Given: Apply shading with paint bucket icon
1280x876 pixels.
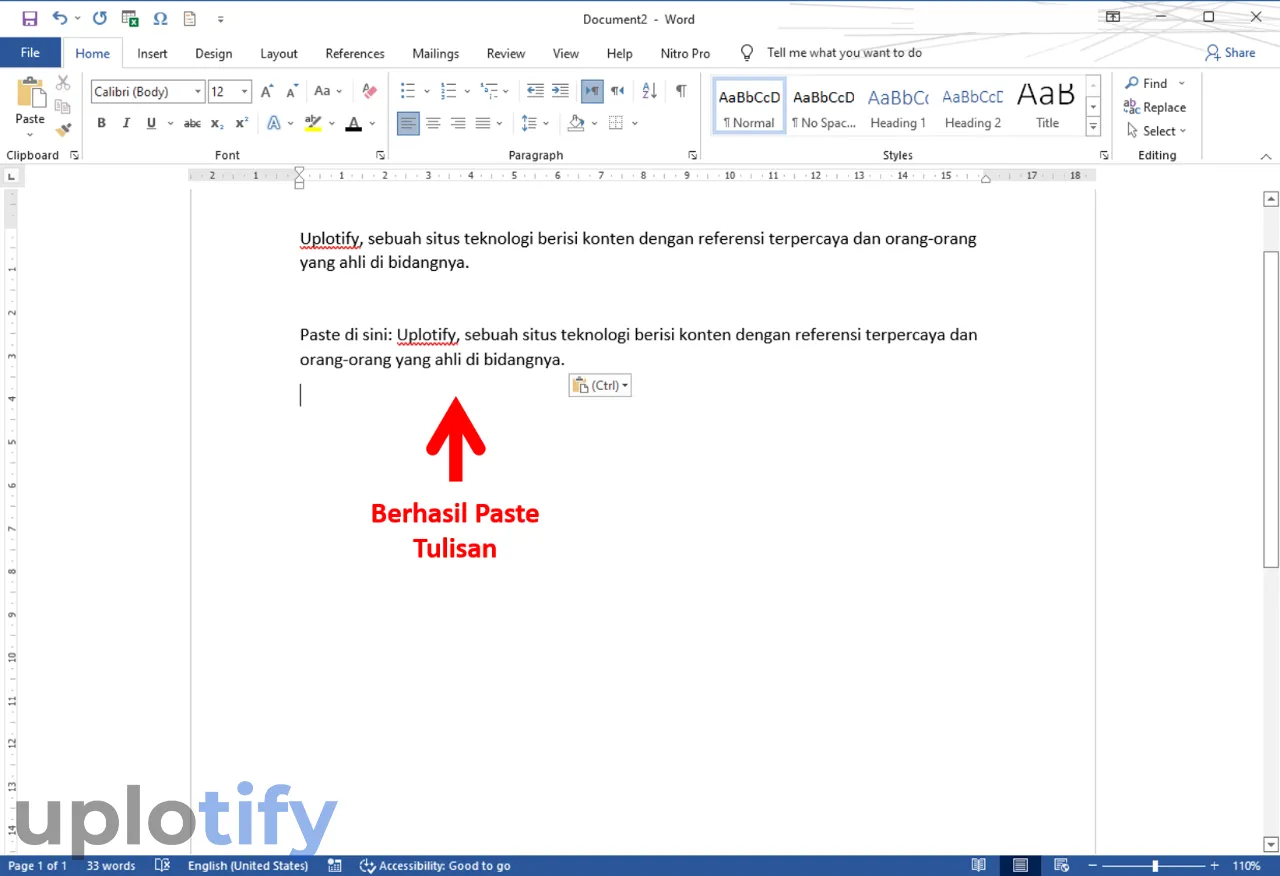Looking at the screenshot, I should [x=576, y=123].
